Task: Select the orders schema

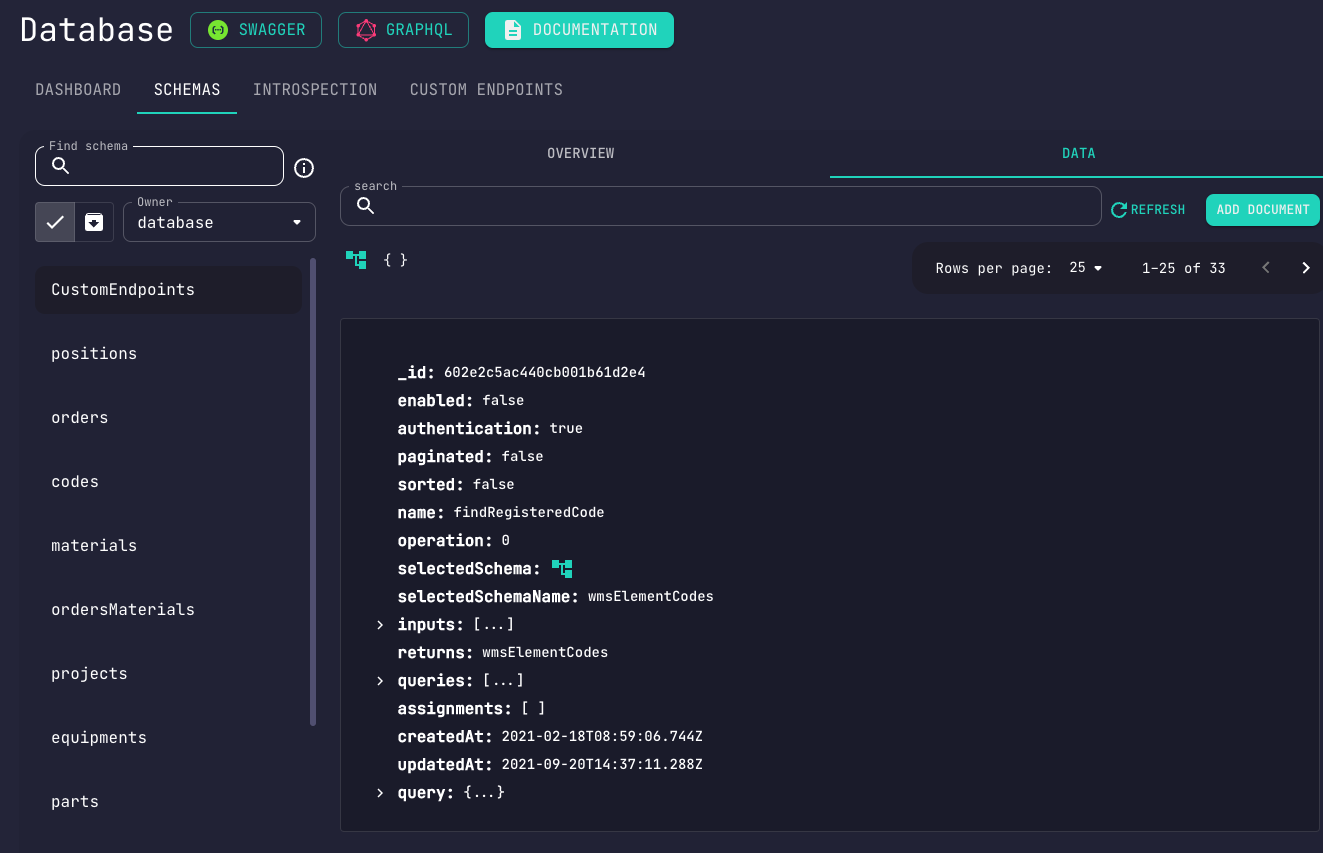Action: pos(168,418)
